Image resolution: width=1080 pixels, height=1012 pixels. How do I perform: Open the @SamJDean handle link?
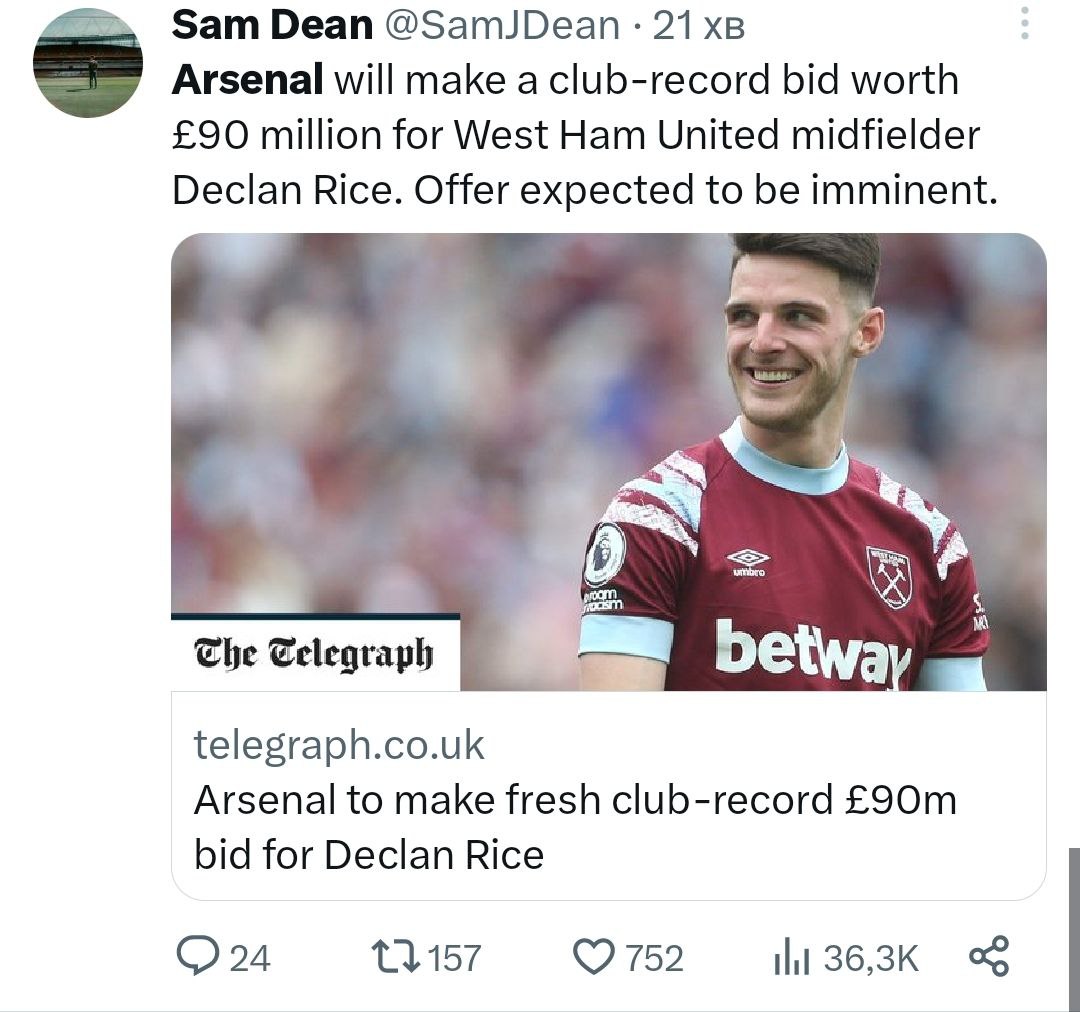503,27
